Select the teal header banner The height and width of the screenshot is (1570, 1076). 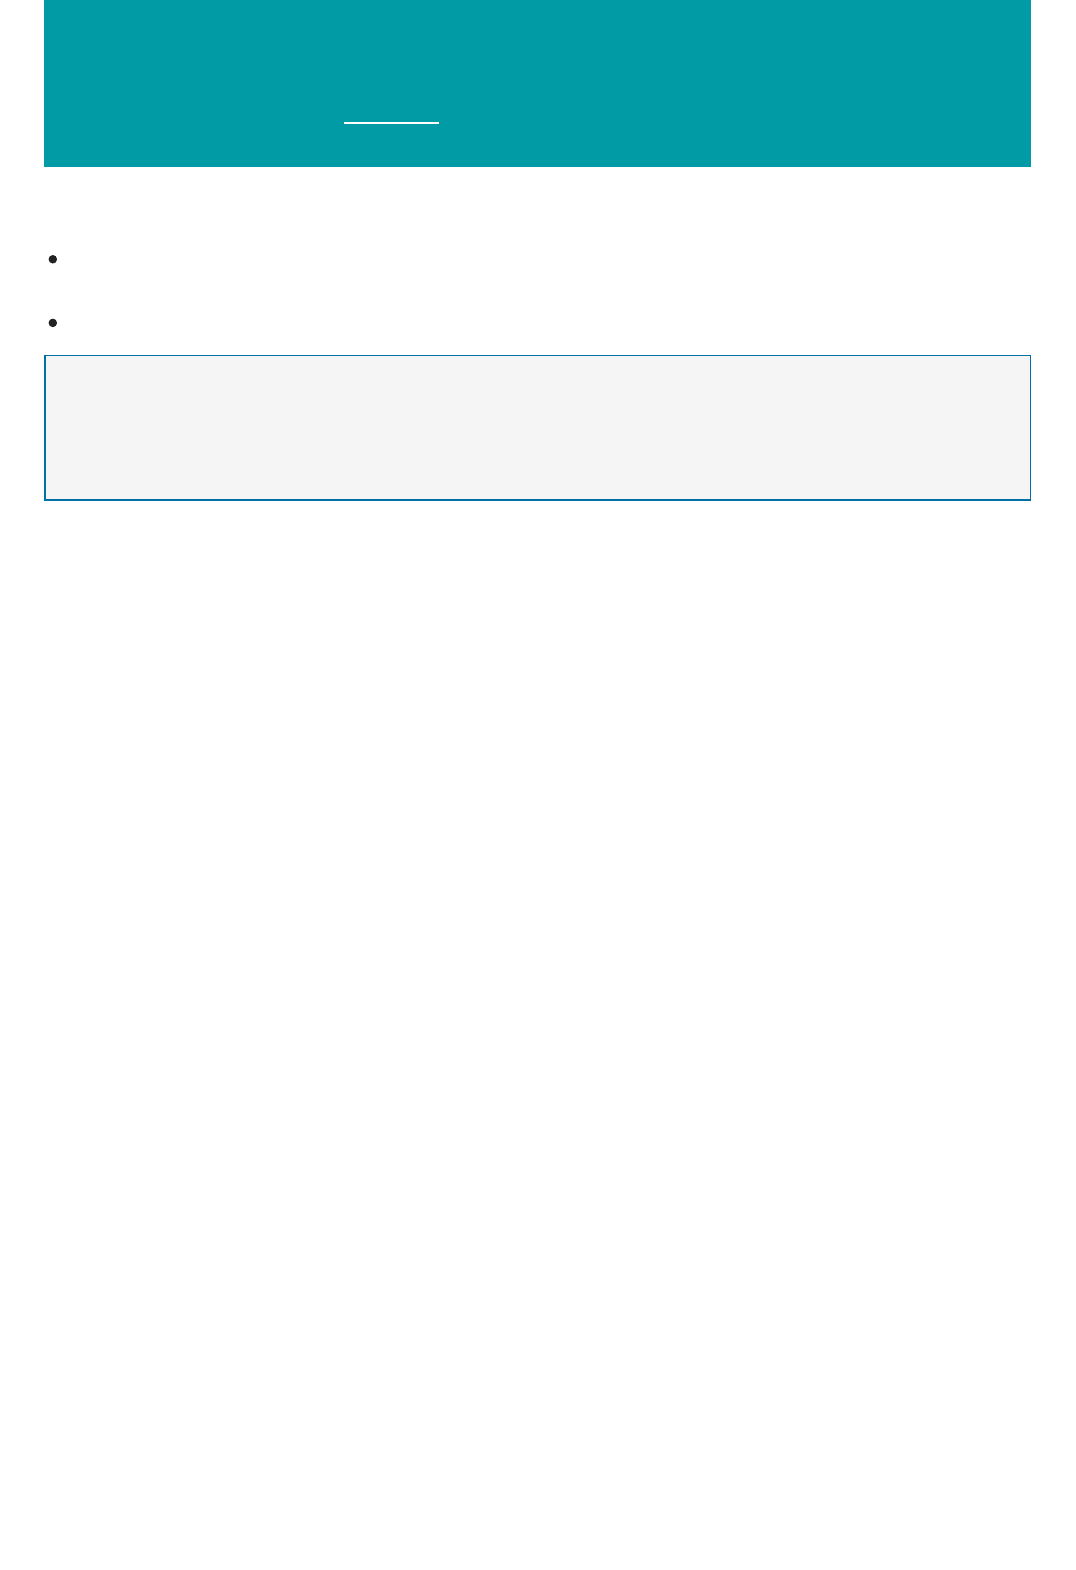(x=537, y=83)
